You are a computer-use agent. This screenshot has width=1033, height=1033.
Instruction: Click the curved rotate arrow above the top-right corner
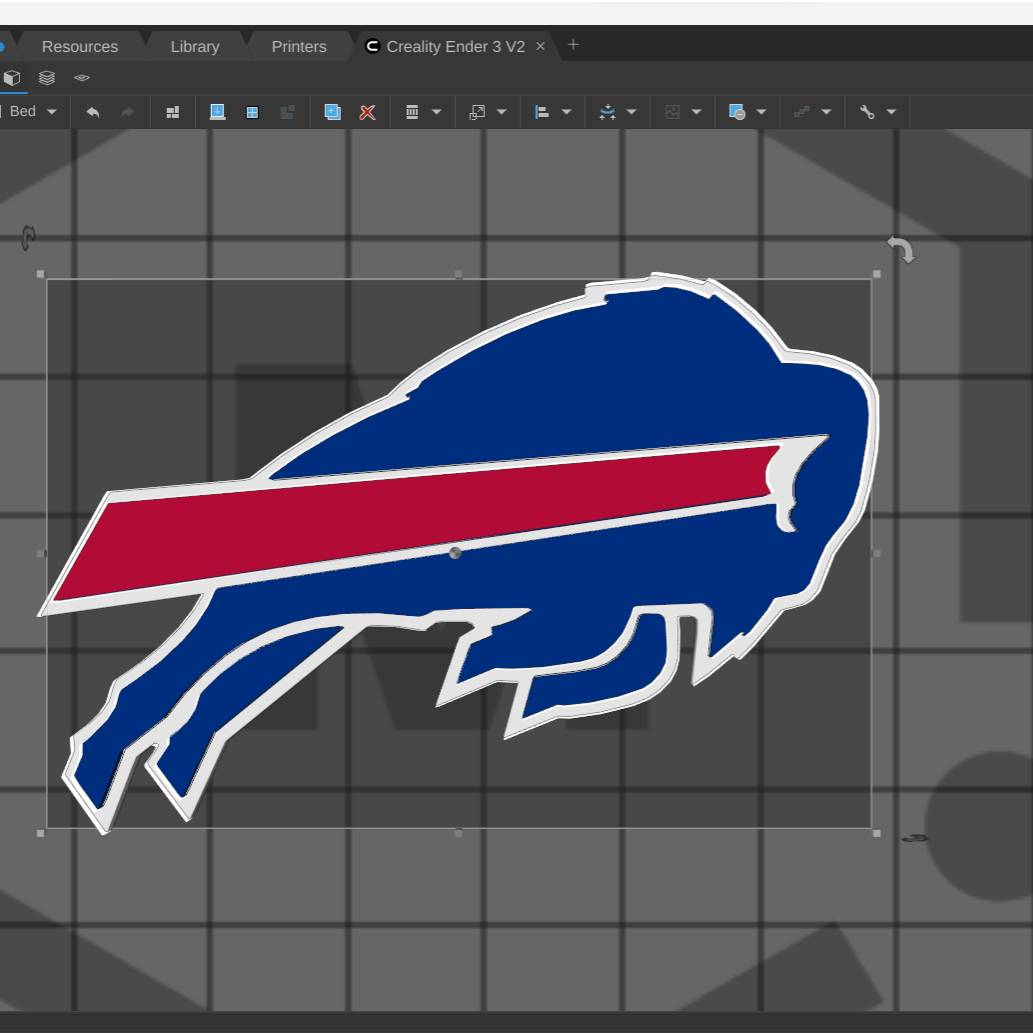point(901,249)
